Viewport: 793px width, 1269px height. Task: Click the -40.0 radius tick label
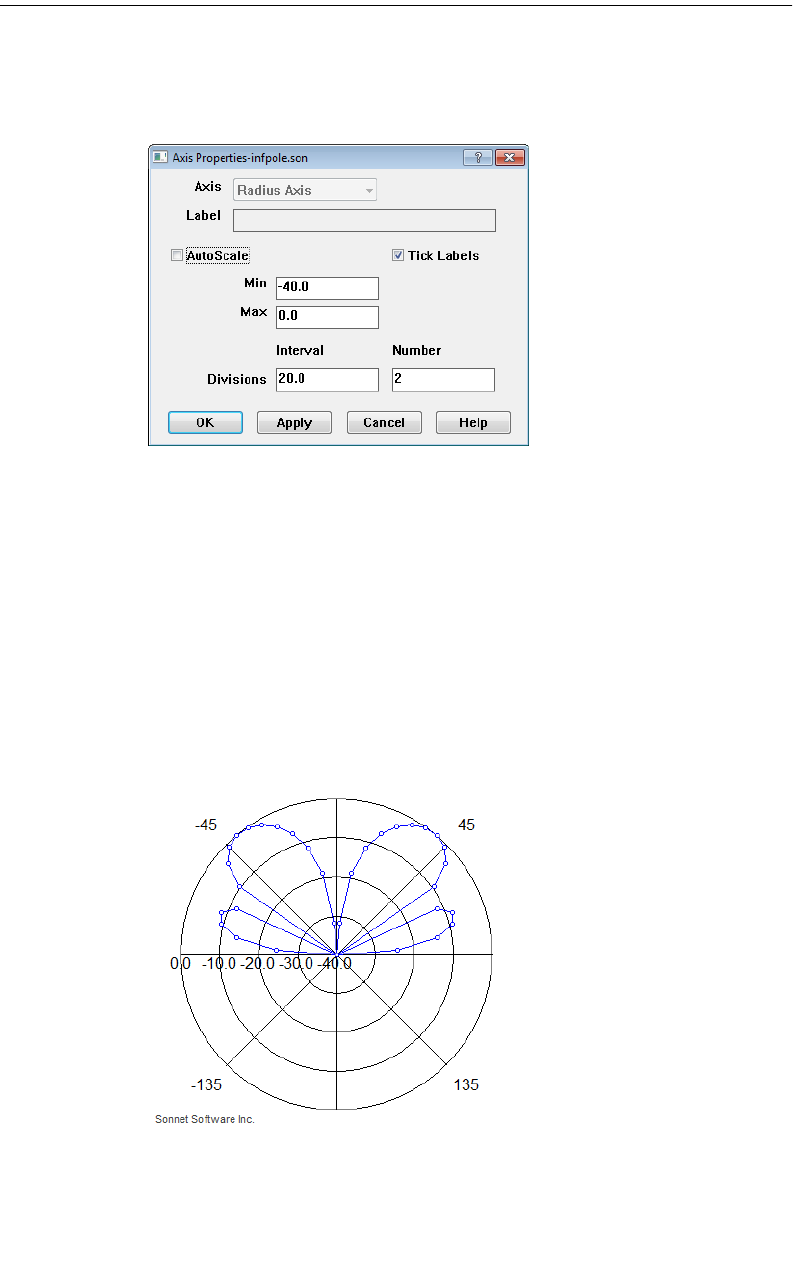[335, 964]
